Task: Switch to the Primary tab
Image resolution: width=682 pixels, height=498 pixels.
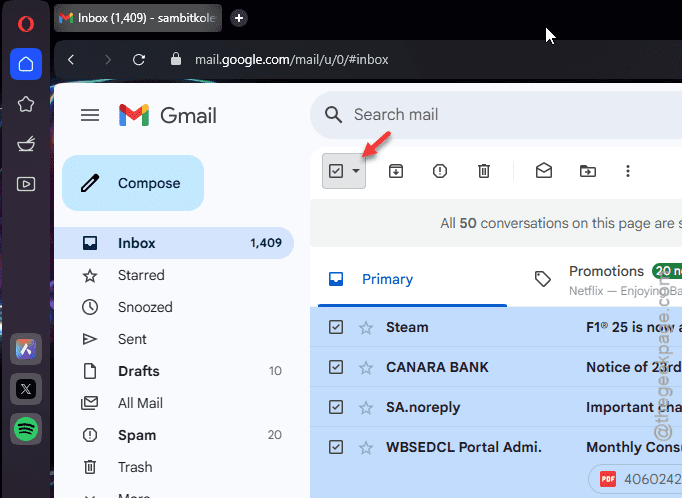Action: [x=412, y=279]
